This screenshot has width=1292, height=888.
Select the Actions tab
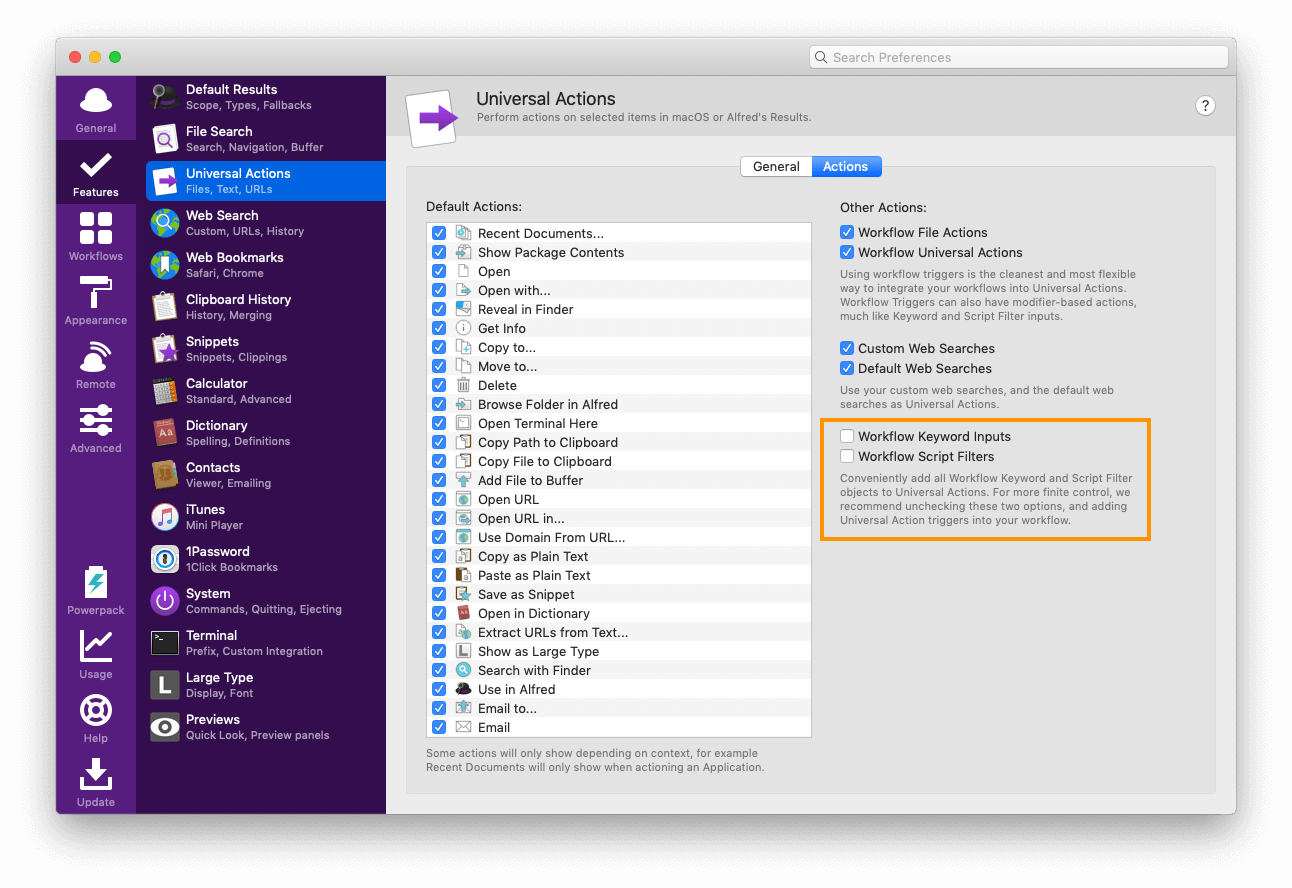(x=846, y=166)
